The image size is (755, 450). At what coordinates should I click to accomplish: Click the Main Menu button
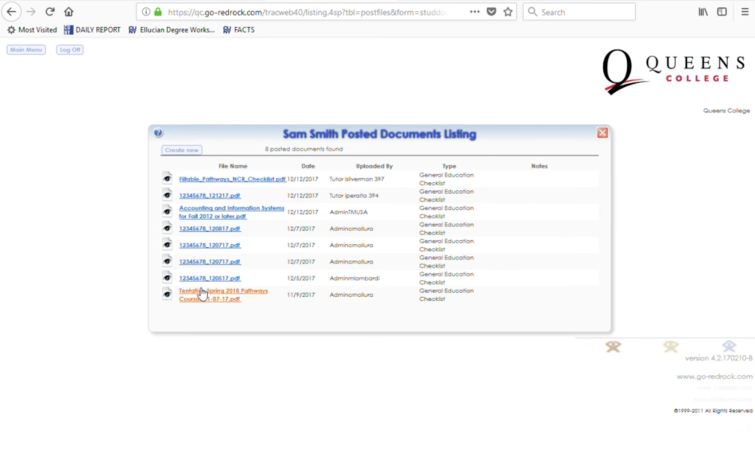(26, 50)
